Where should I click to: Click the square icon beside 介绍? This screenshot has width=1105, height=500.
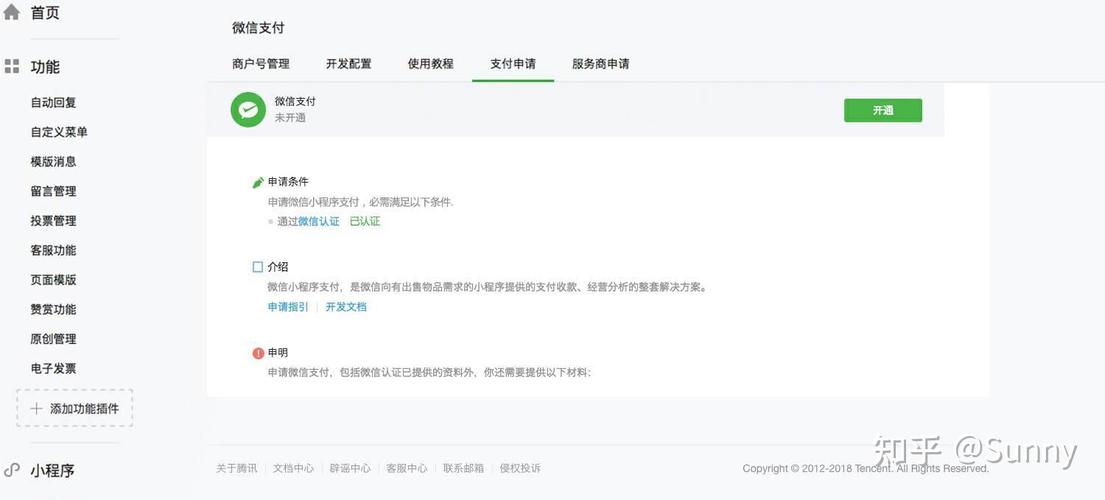click(258, 267)
